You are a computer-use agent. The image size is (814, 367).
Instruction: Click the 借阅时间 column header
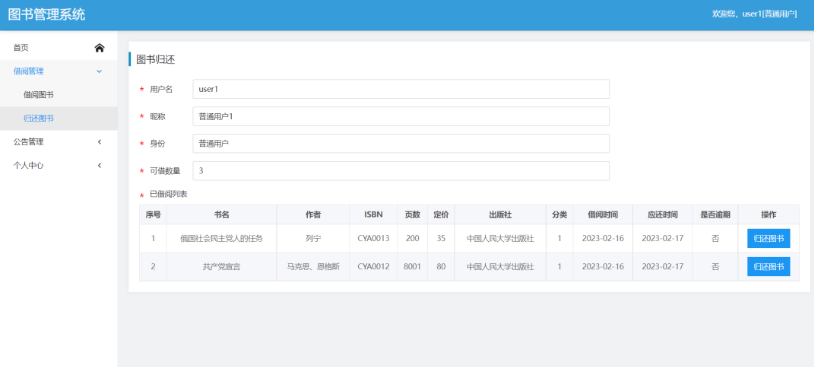[x=603, y=214]
